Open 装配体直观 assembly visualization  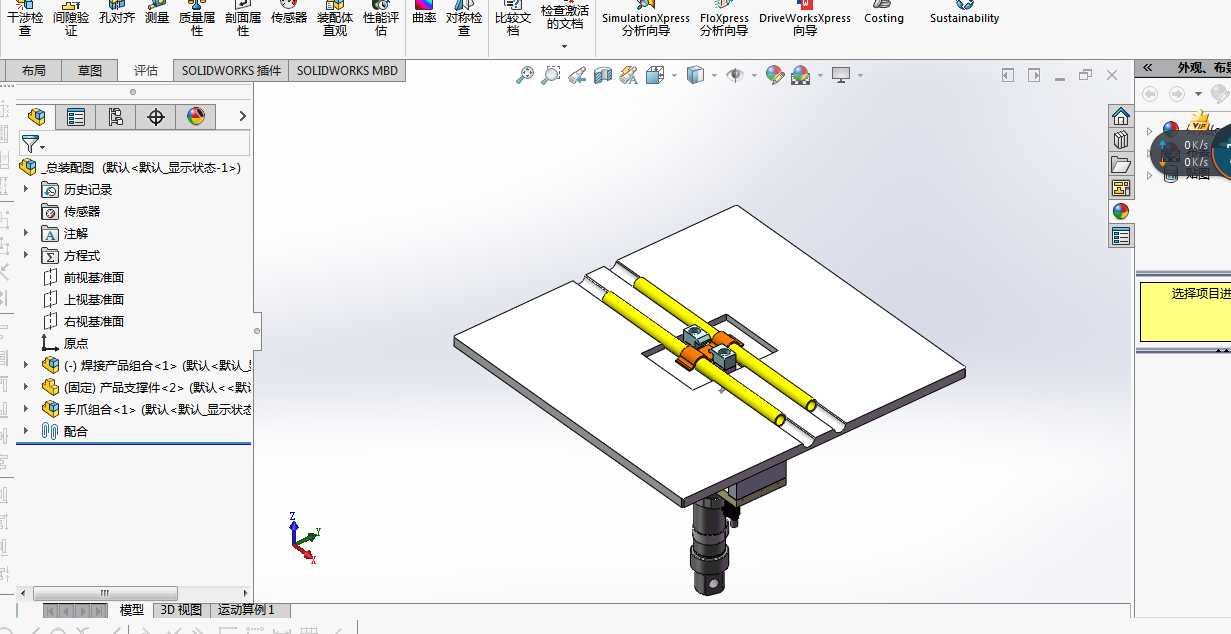click(x=335, y=17)
